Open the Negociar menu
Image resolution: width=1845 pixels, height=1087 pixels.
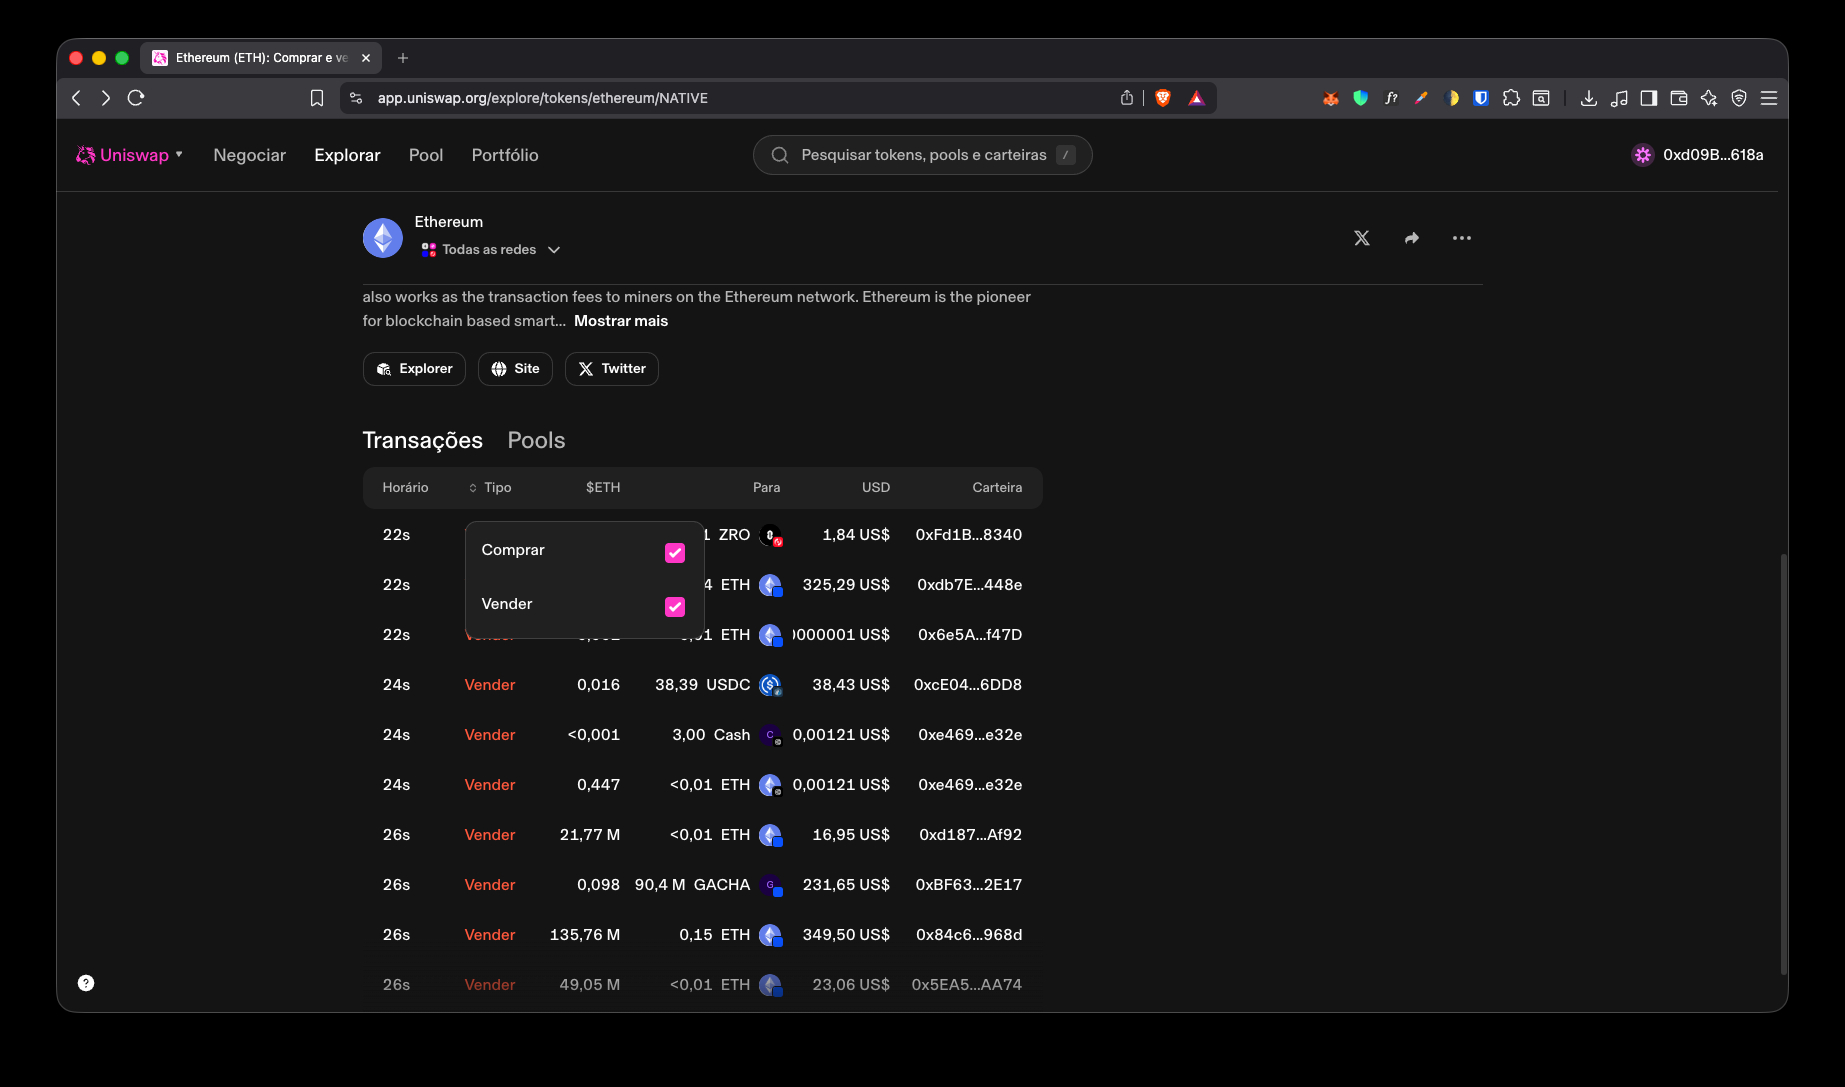click(249, 155)
